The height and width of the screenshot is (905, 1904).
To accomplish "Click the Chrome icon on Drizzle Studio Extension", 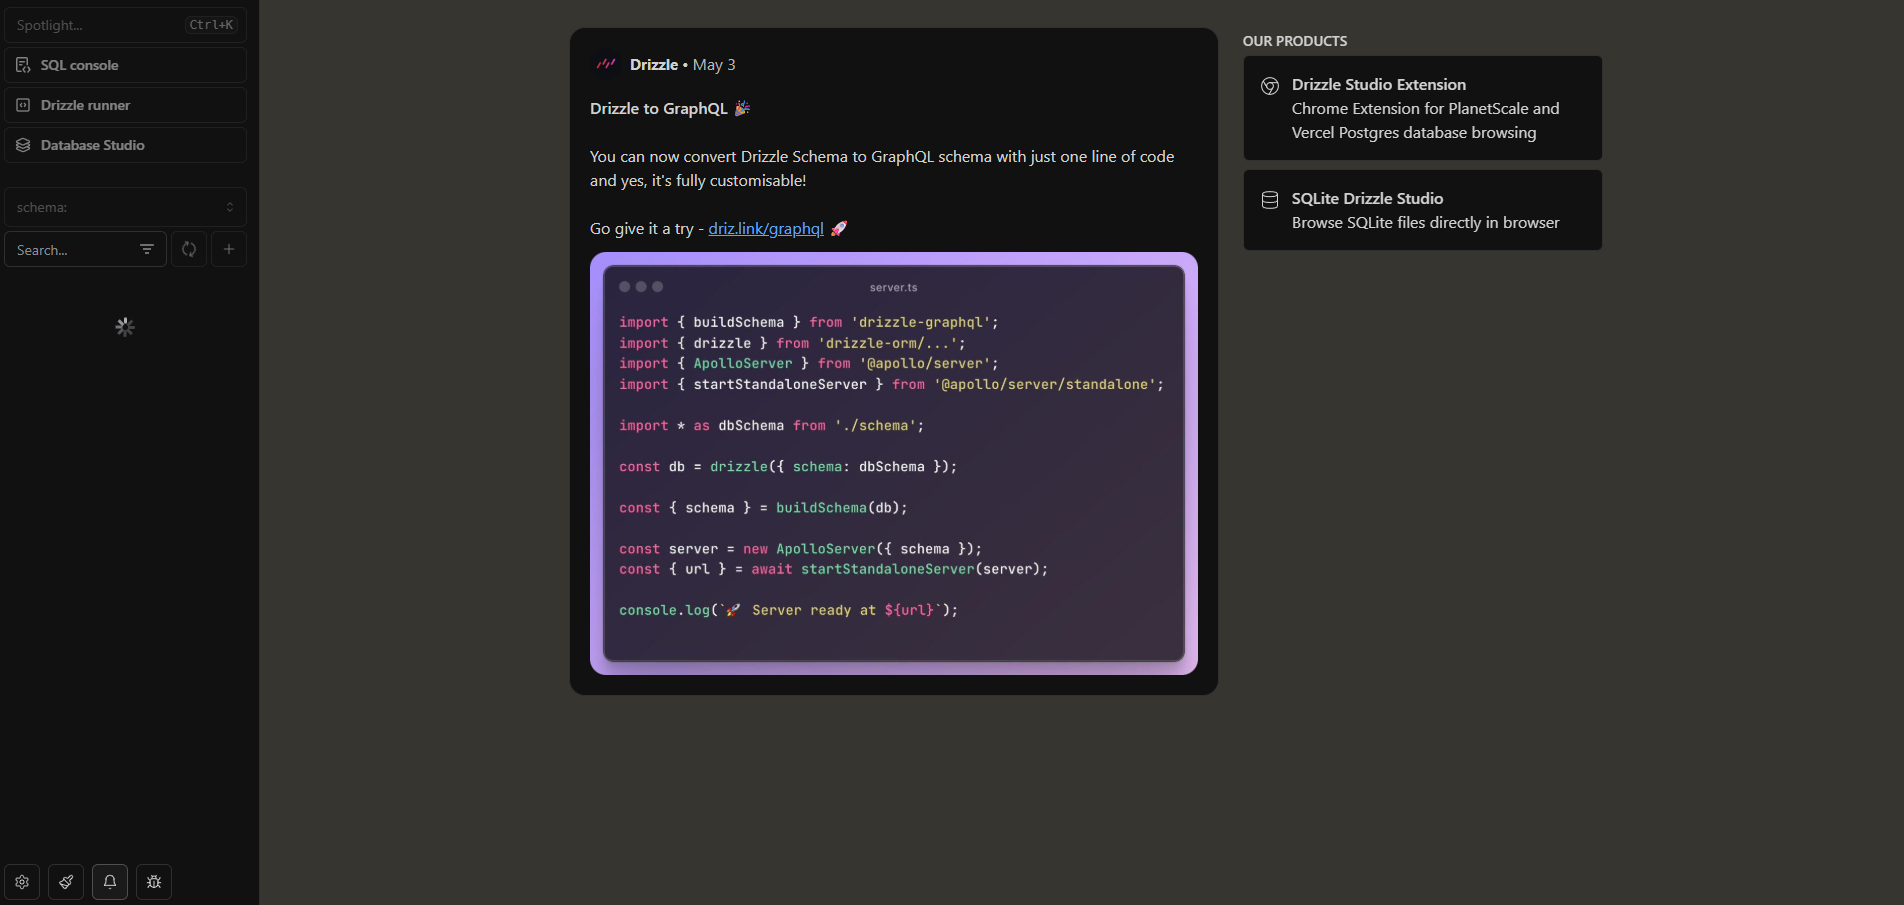I will [x=1270, y=86].
